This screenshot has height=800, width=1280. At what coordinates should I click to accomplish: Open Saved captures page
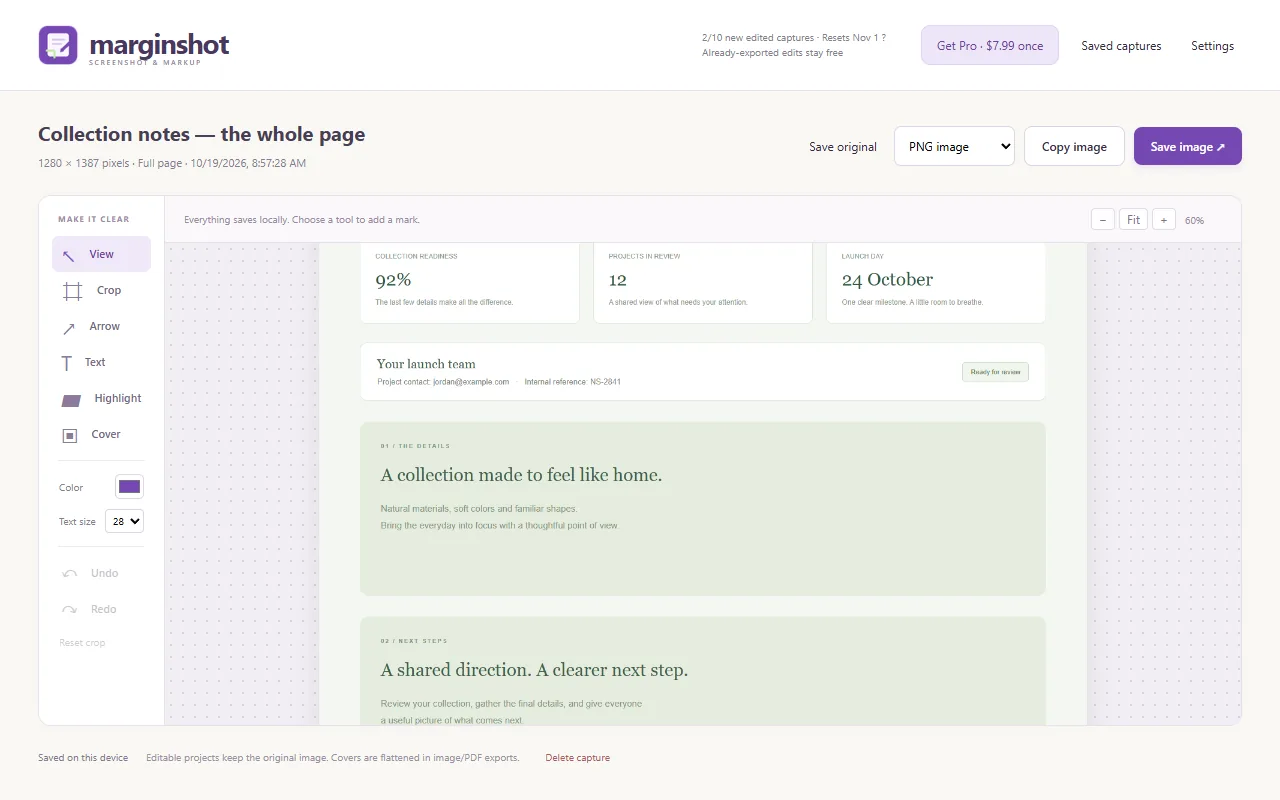(1121, 46)
